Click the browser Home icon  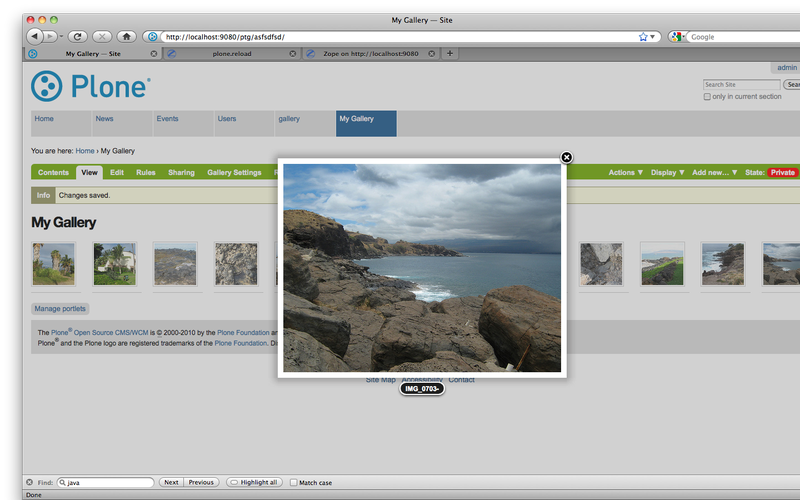pos(127,36)
